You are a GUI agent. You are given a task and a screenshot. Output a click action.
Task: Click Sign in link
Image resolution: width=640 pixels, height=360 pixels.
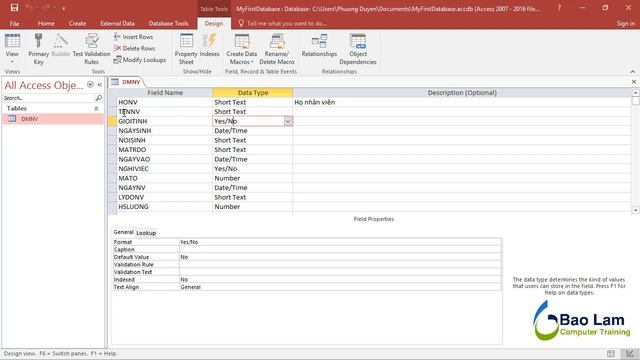click(x=625, y=23)
